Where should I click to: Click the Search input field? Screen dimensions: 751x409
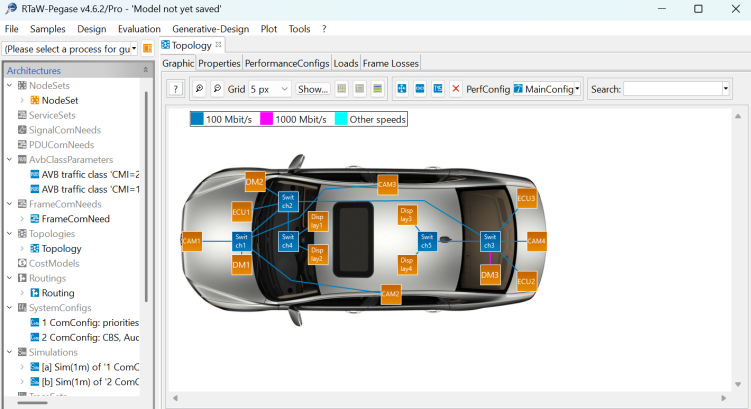pos(671,89)
